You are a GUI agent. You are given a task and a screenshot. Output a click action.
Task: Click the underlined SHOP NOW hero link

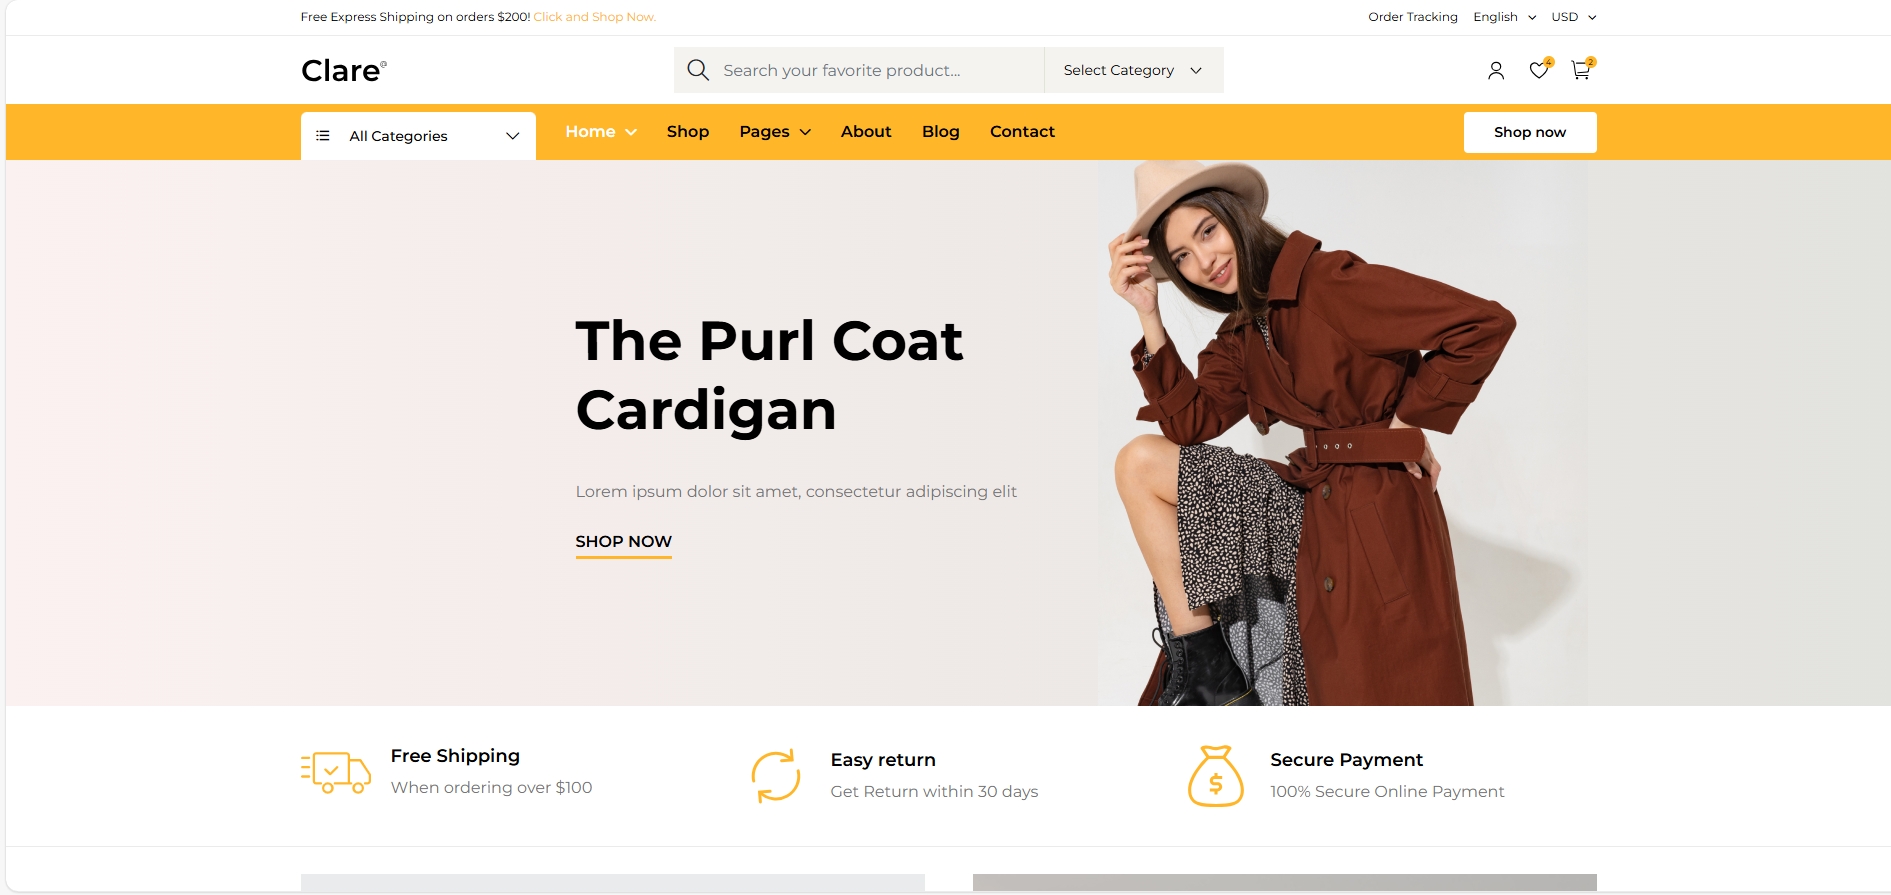624,542
